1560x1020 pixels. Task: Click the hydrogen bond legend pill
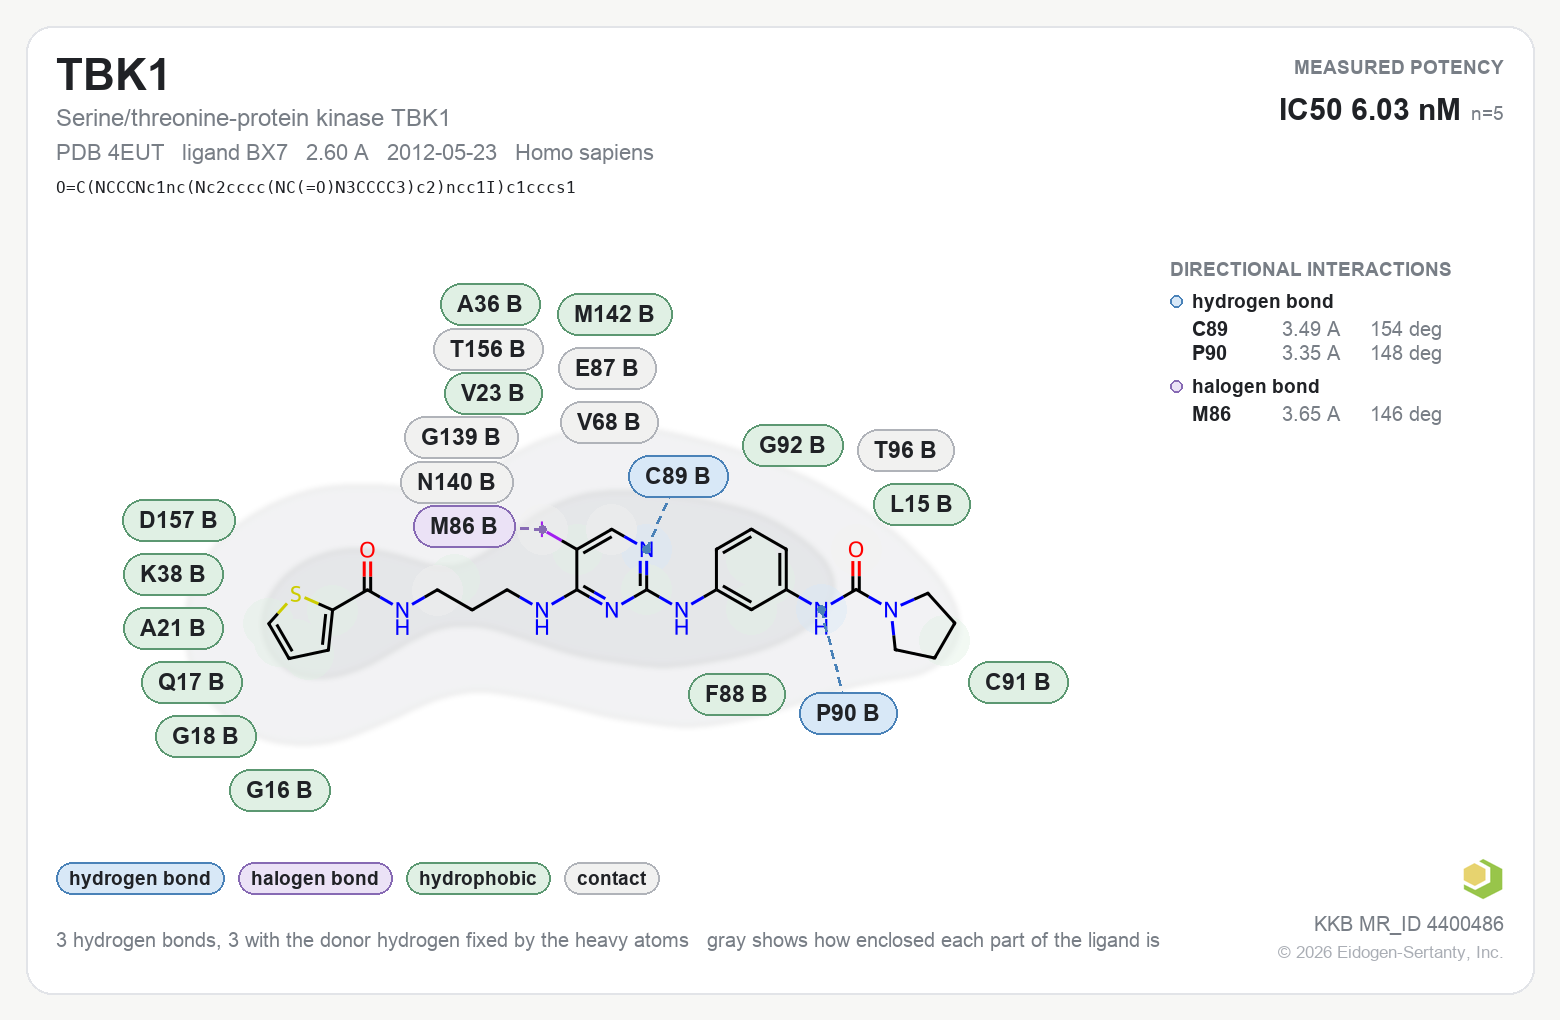(x=140, y=878)
